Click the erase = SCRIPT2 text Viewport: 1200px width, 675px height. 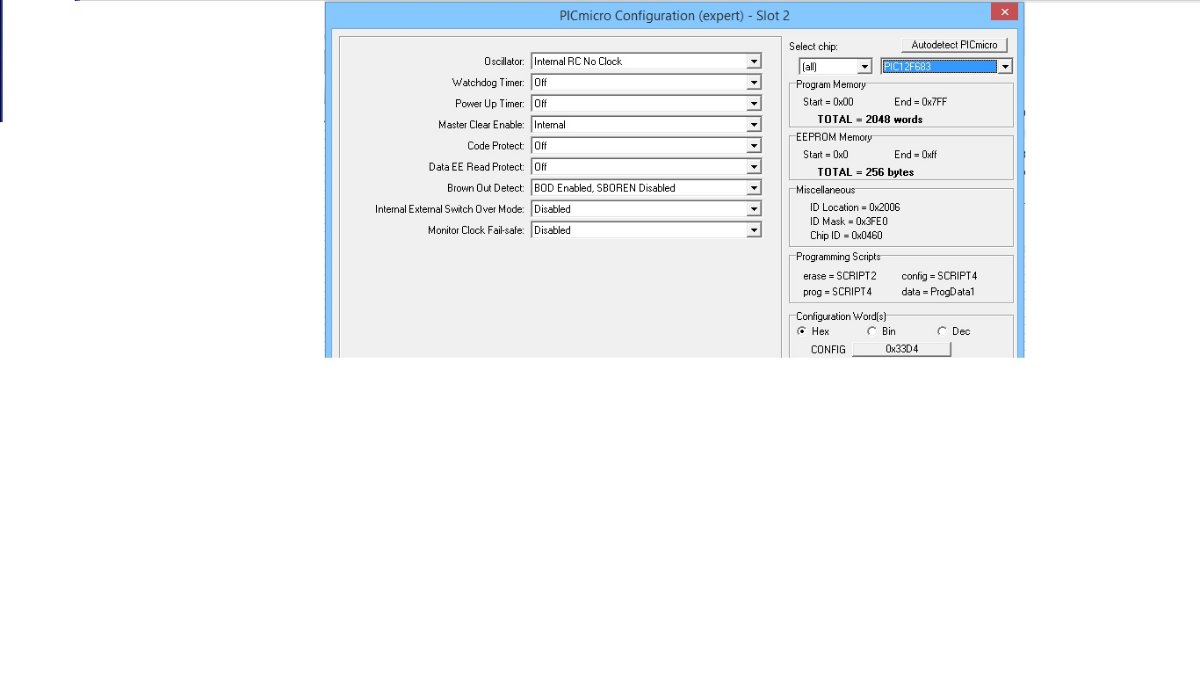(x=840, y=275)
